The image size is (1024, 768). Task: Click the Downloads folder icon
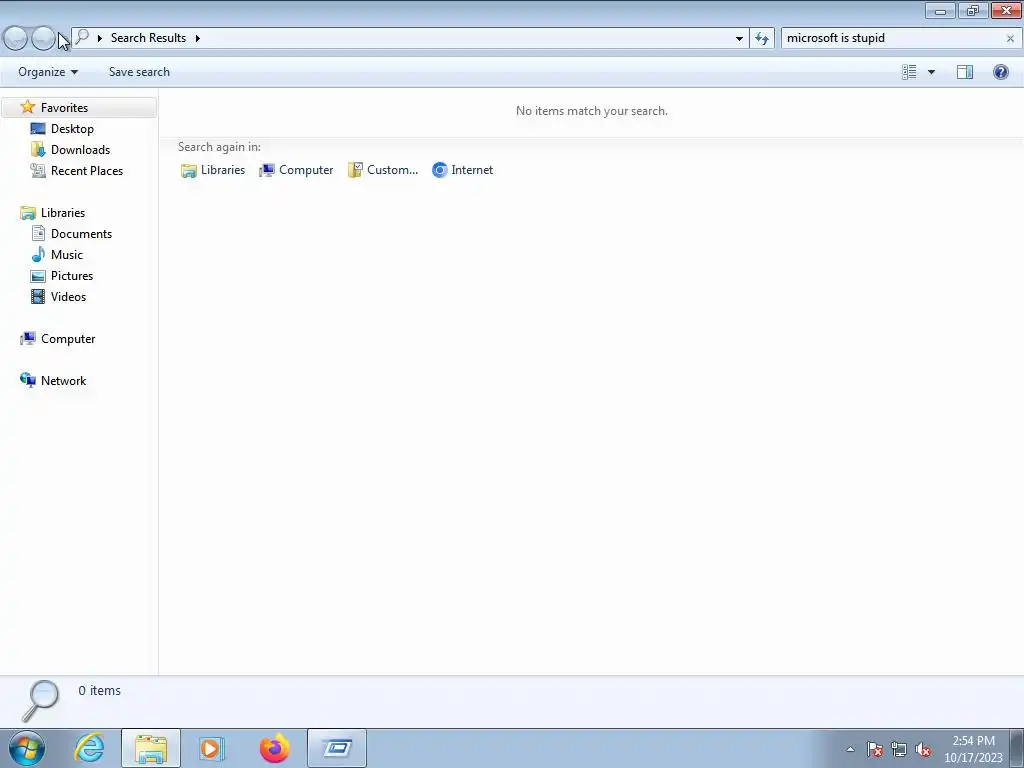coord(38,150)
